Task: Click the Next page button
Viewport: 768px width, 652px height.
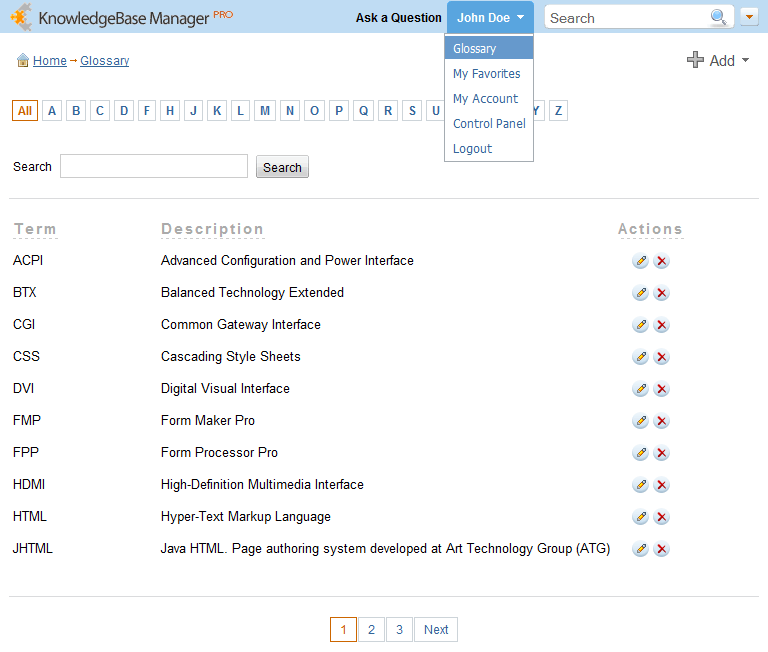Action: 436,629
